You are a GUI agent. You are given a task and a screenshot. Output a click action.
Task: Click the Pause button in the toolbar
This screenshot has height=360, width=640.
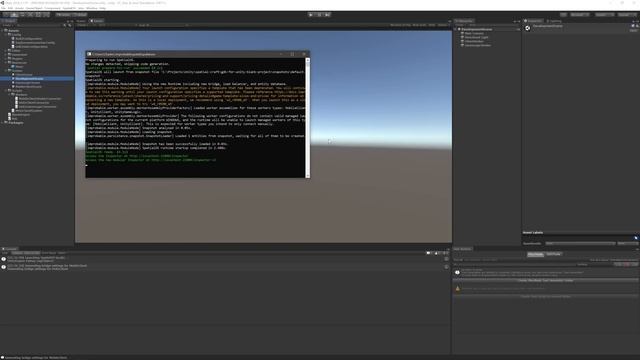(319, 15)
